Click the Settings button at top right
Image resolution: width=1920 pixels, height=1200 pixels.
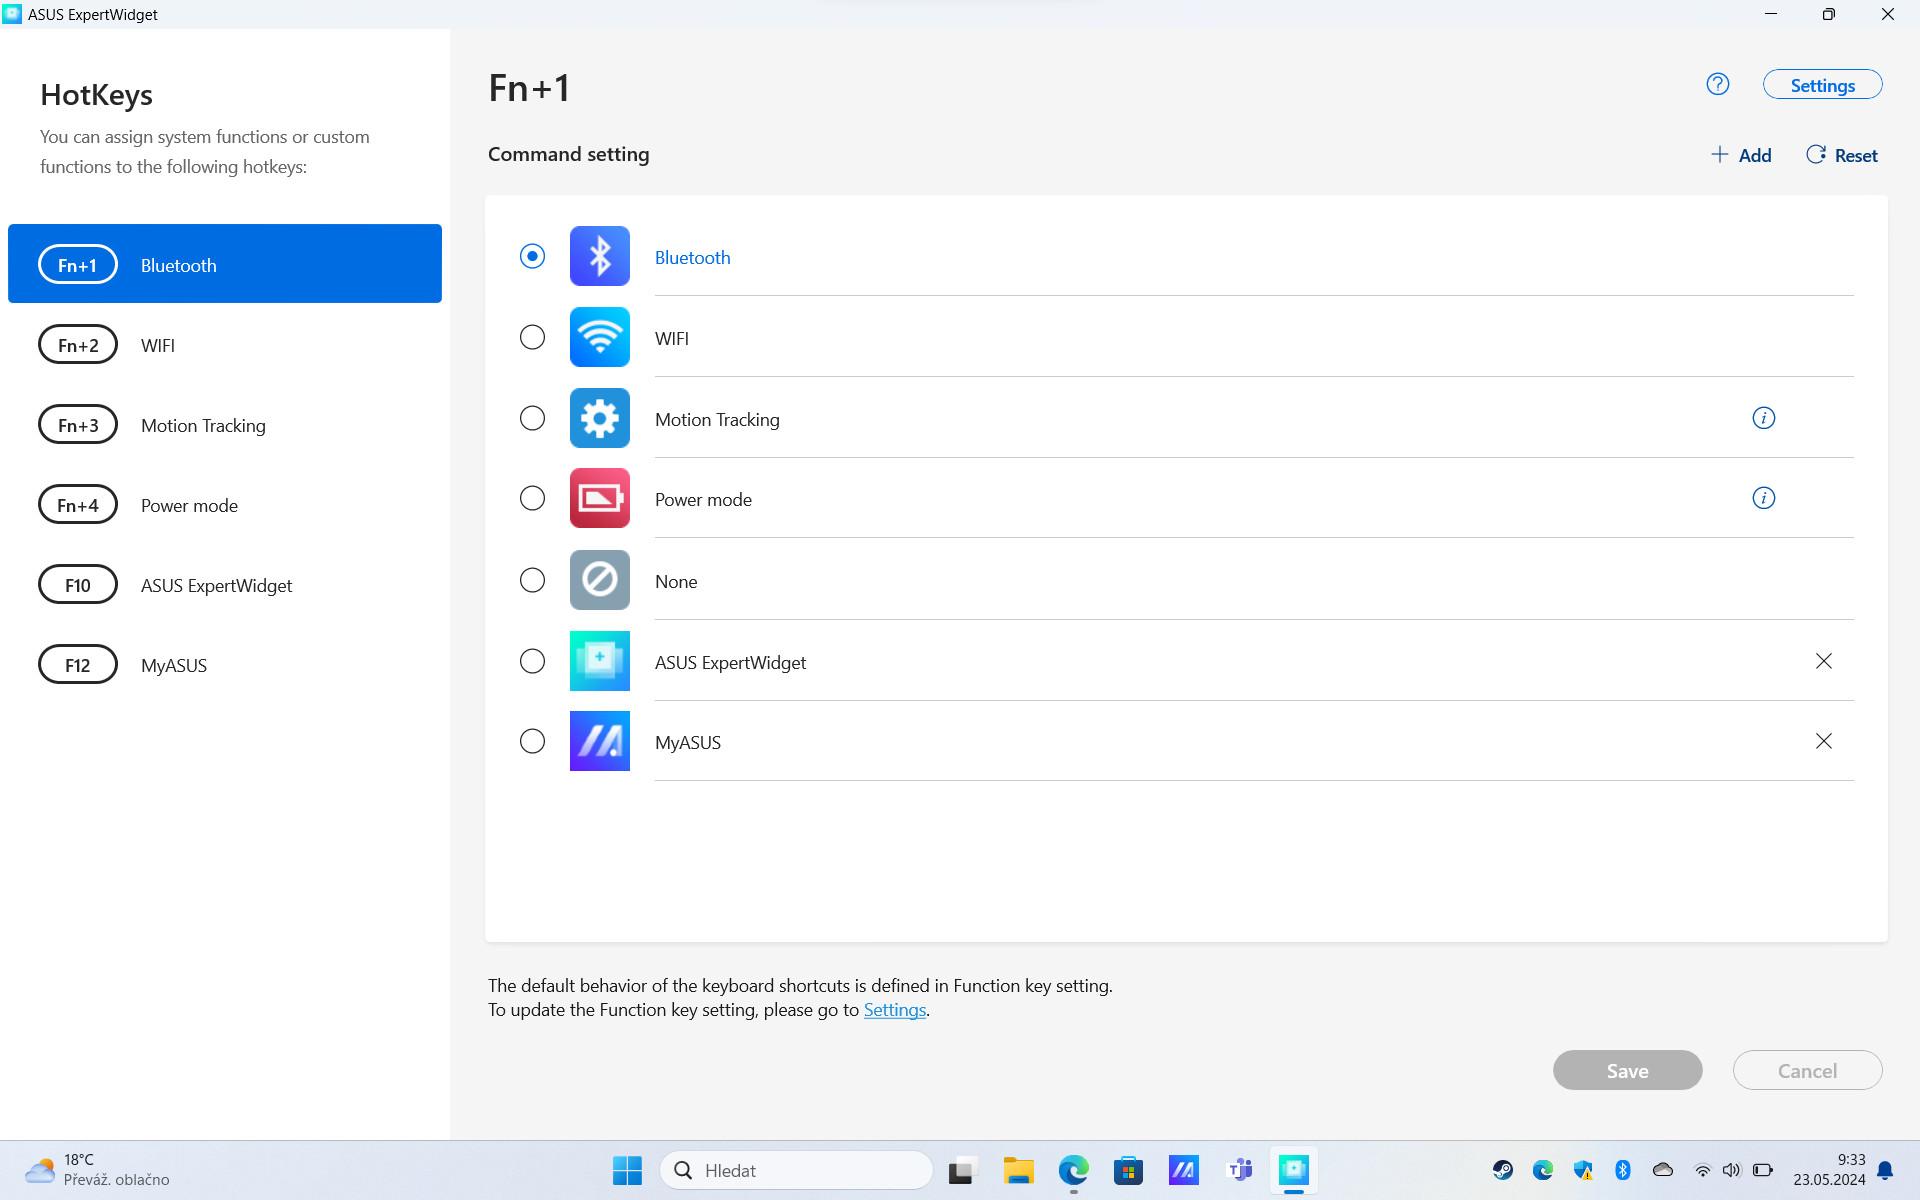pyautogui.click(x=1822, y=85)
